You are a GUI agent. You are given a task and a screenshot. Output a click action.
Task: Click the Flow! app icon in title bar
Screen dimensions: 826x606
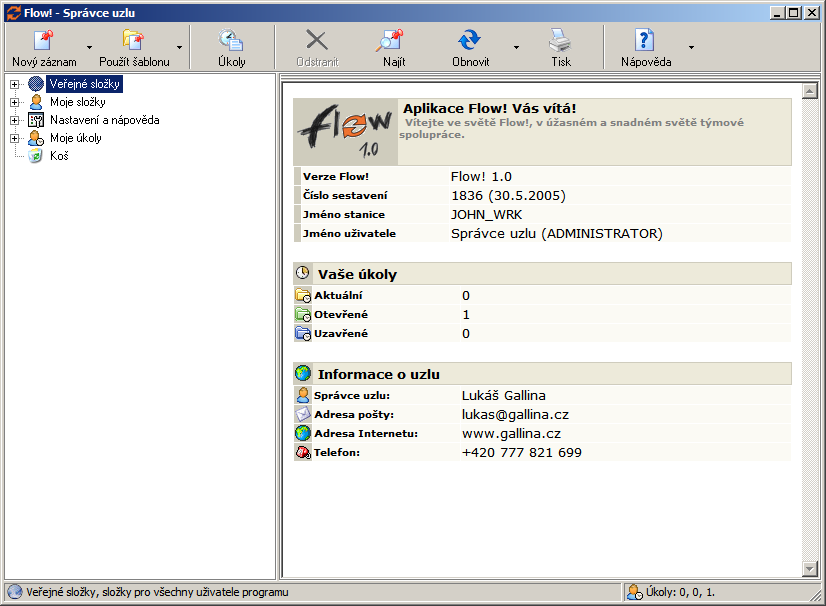coord(14,13)
